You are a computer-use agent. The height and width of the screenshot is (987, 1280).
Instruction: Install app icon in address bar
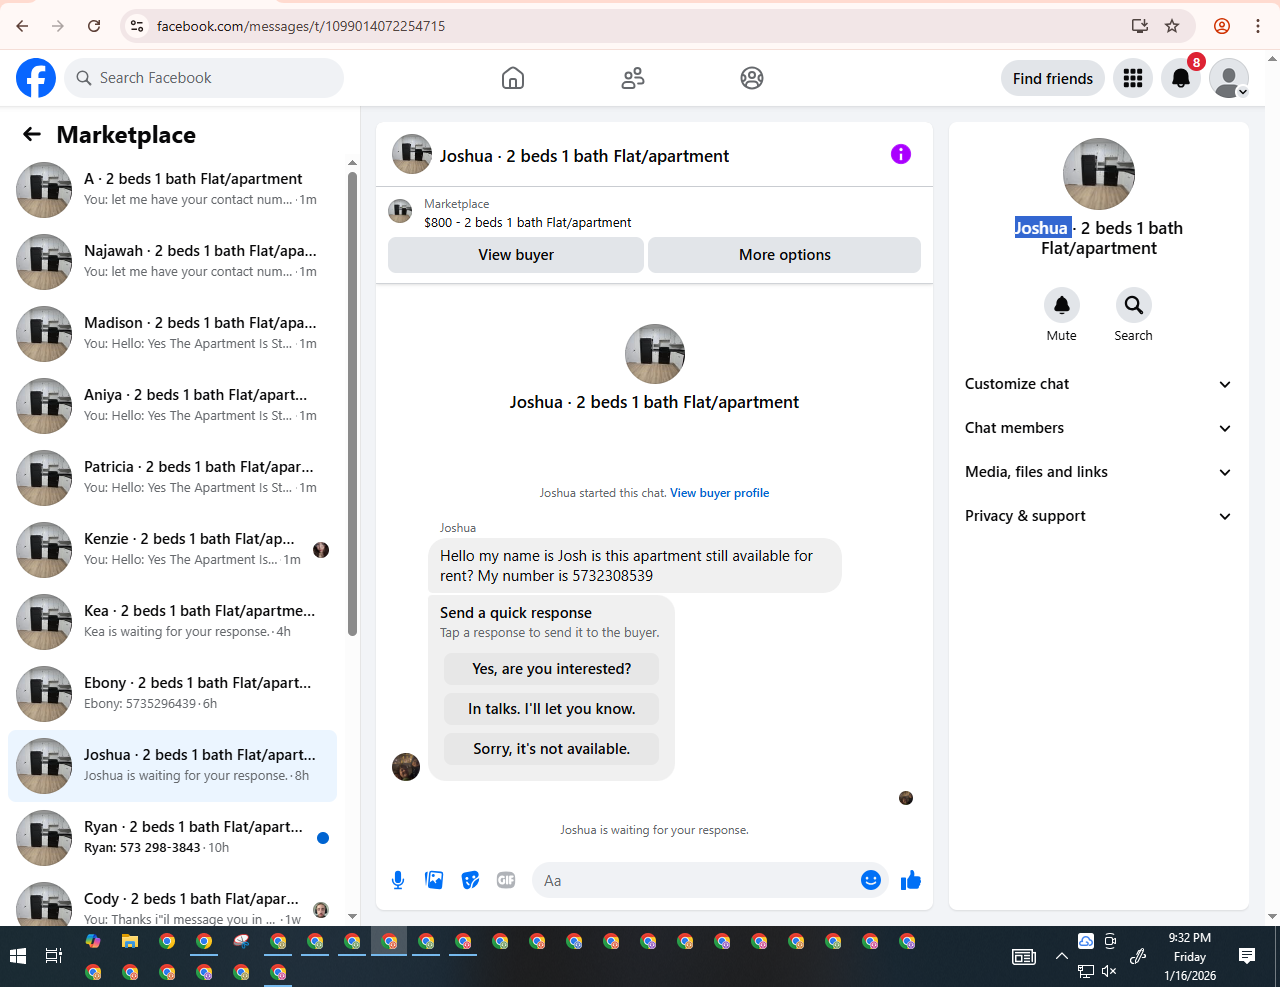click(1139, 26)
